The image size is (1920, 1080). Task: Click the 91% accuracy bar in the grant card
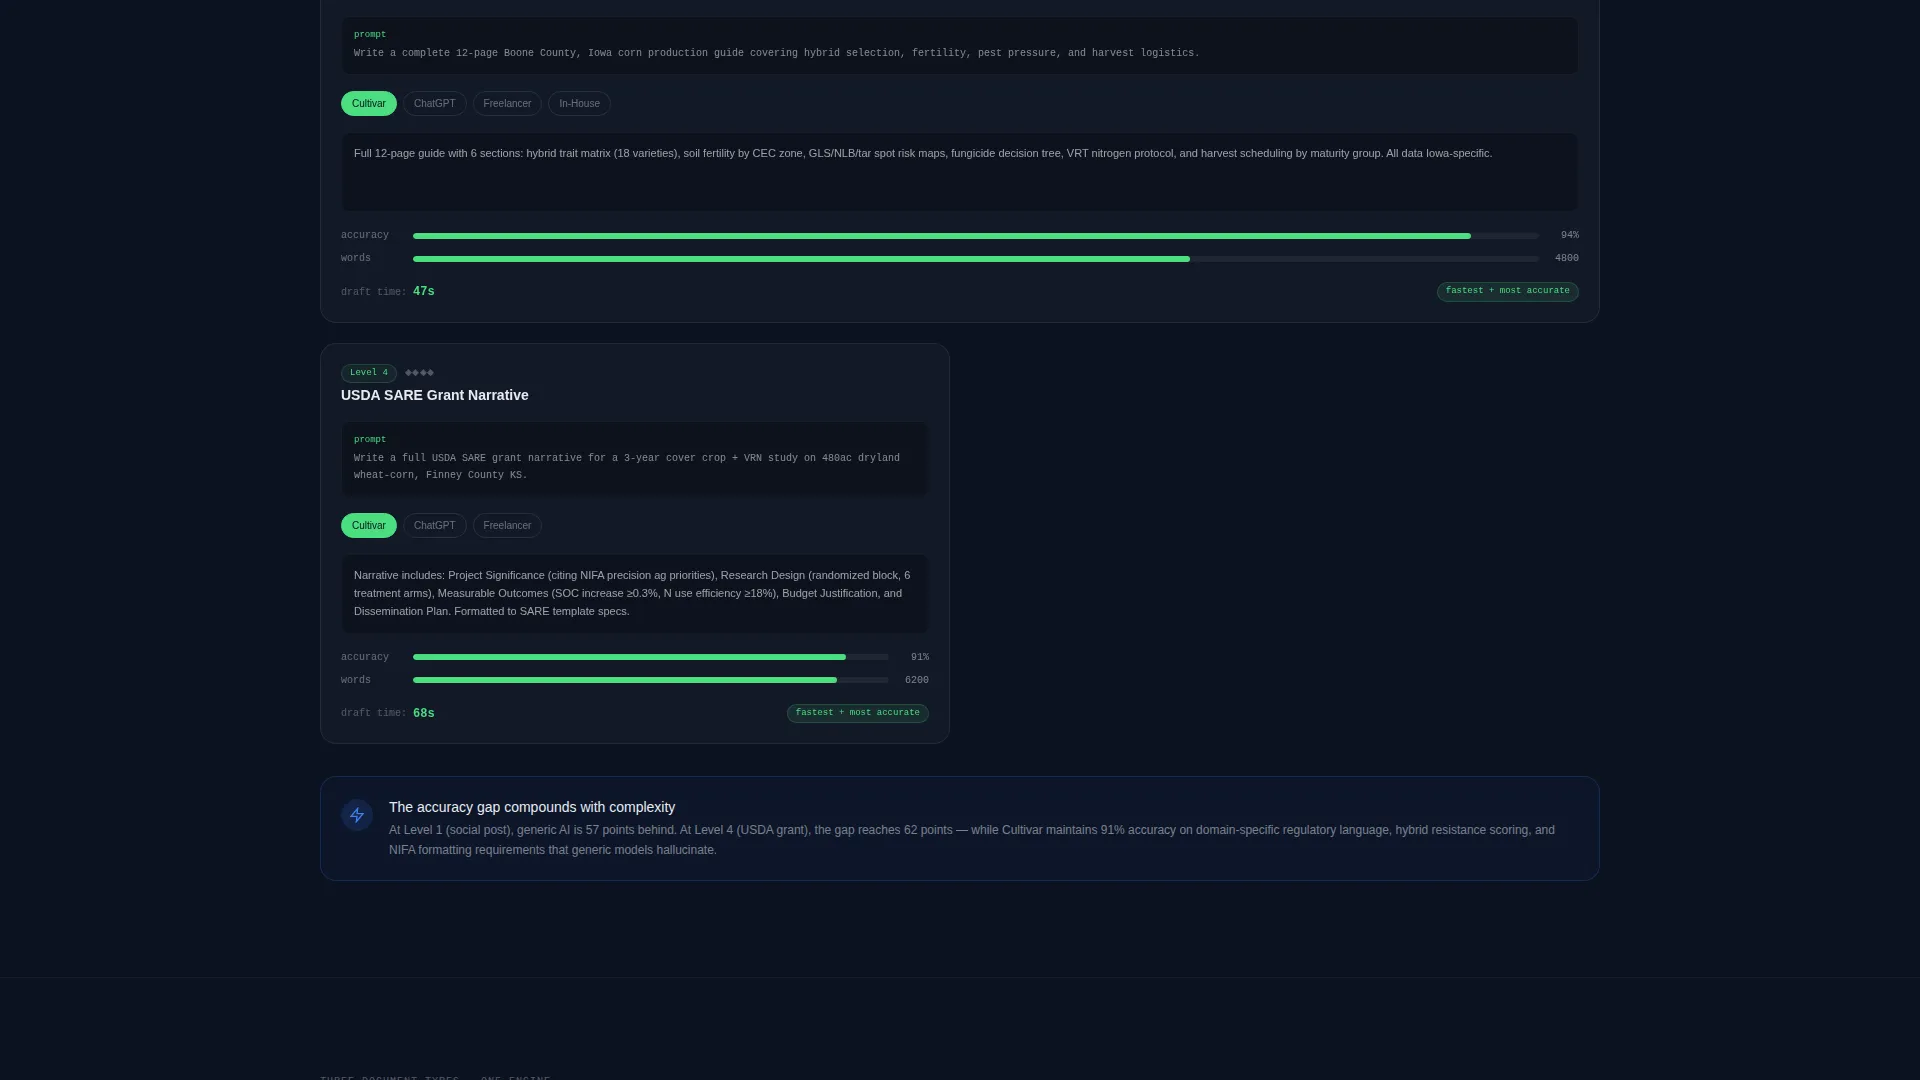pyautogui.click(x=650, y=657)
